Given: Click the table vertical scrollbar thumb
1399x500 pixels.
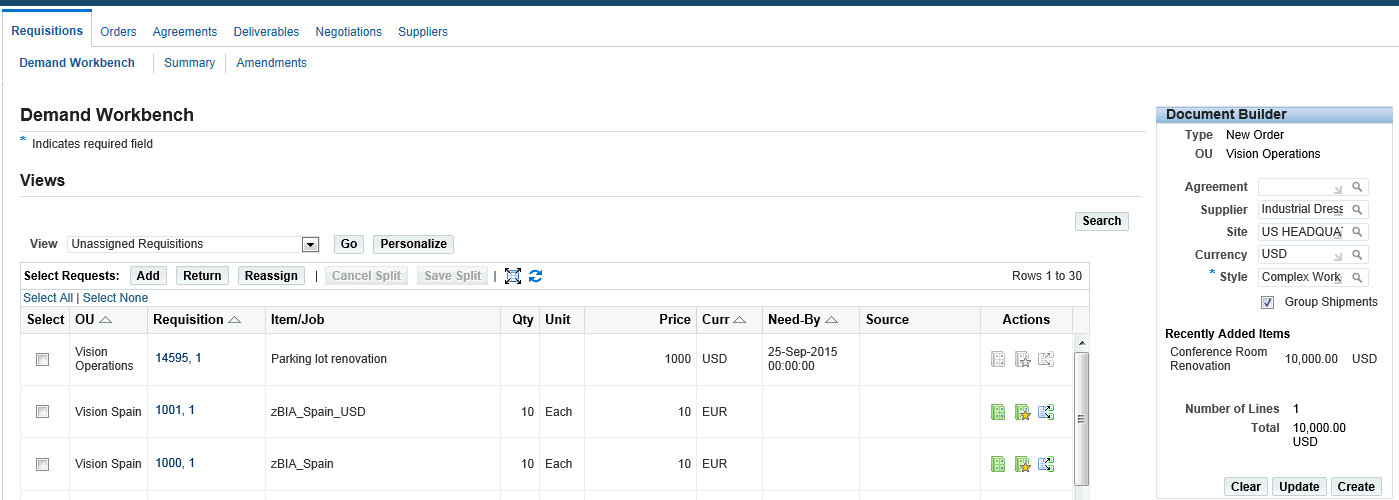Looking at the screenshot, I should [x=1080, y=421].
